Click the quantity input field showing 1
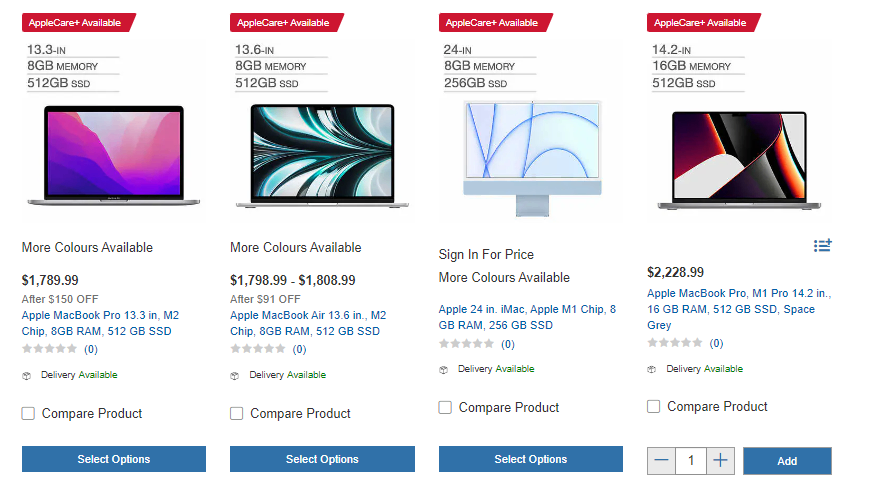874x484 pixels. point(690,461)
